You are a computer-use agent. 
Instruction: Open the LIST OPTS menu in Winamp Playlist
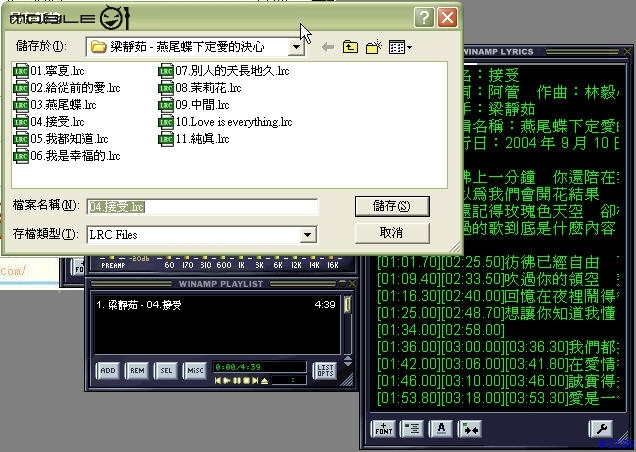click(325, 370)
